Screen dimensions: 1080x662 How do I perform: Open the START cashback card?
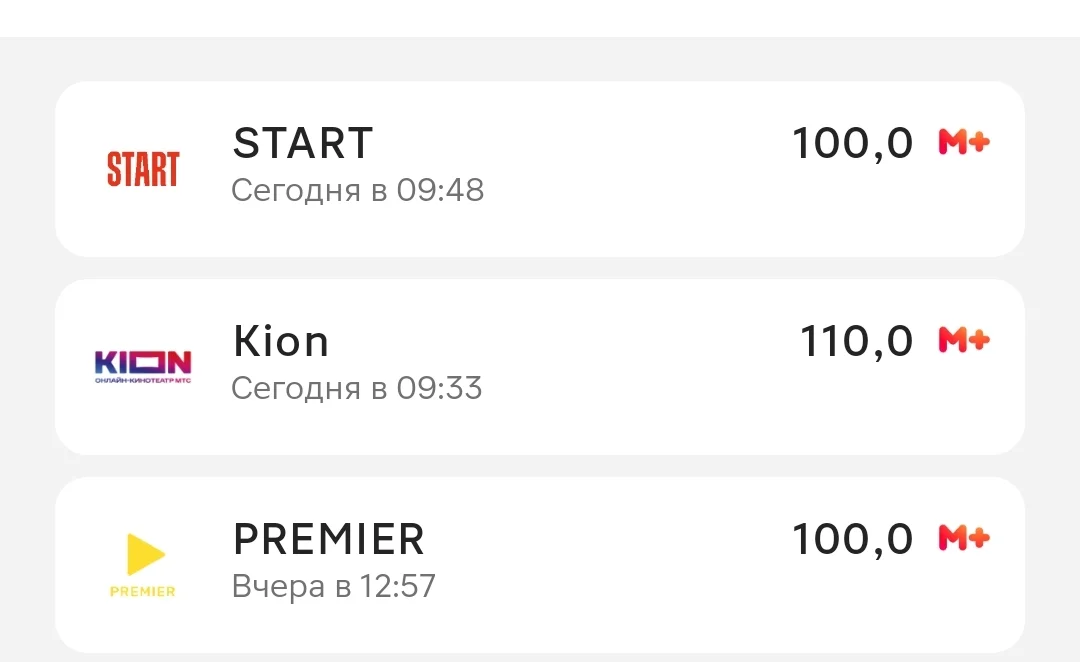coord(540,169)
